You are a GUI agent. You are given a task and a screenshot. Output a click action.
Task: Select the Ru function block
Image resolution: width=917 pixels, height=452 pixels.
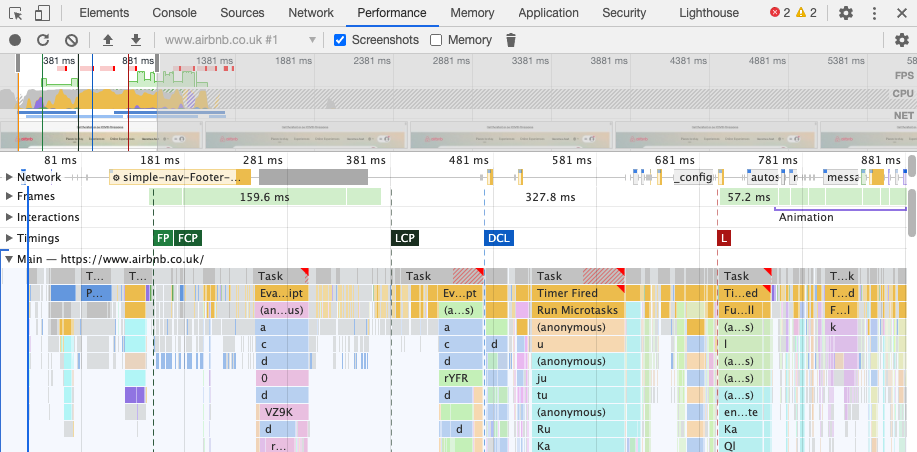(x=578, y=429)
